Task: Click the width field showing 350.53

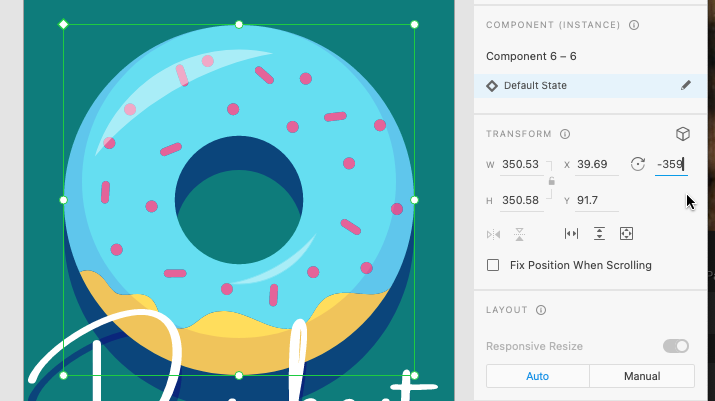Action: [x=520, y=165]
